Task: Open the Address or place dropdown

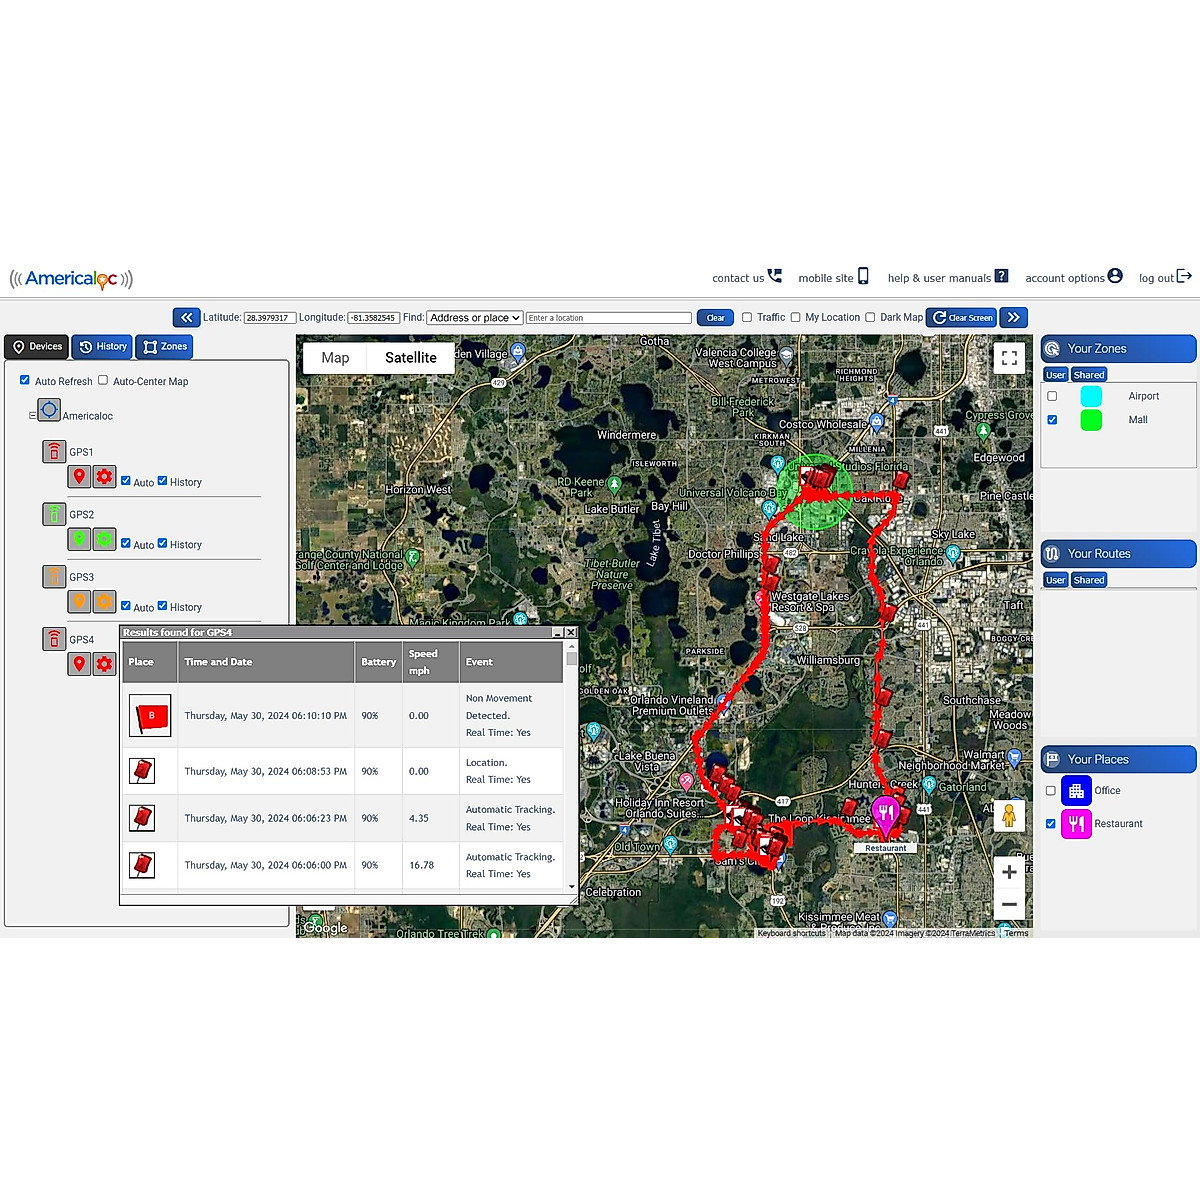Action: [475, 318]
